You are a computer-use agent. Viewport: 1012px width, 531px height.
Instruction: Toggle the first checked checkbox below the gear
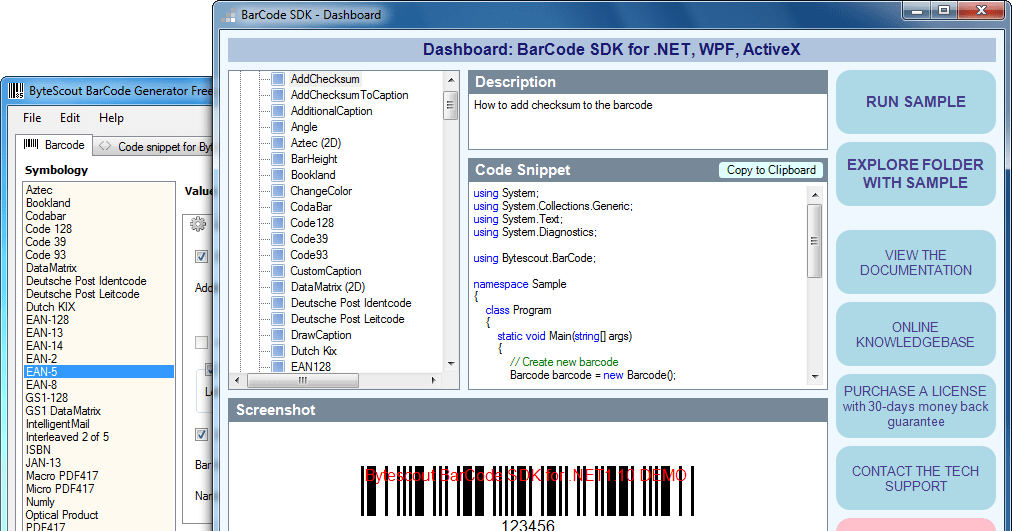(201, 256)
